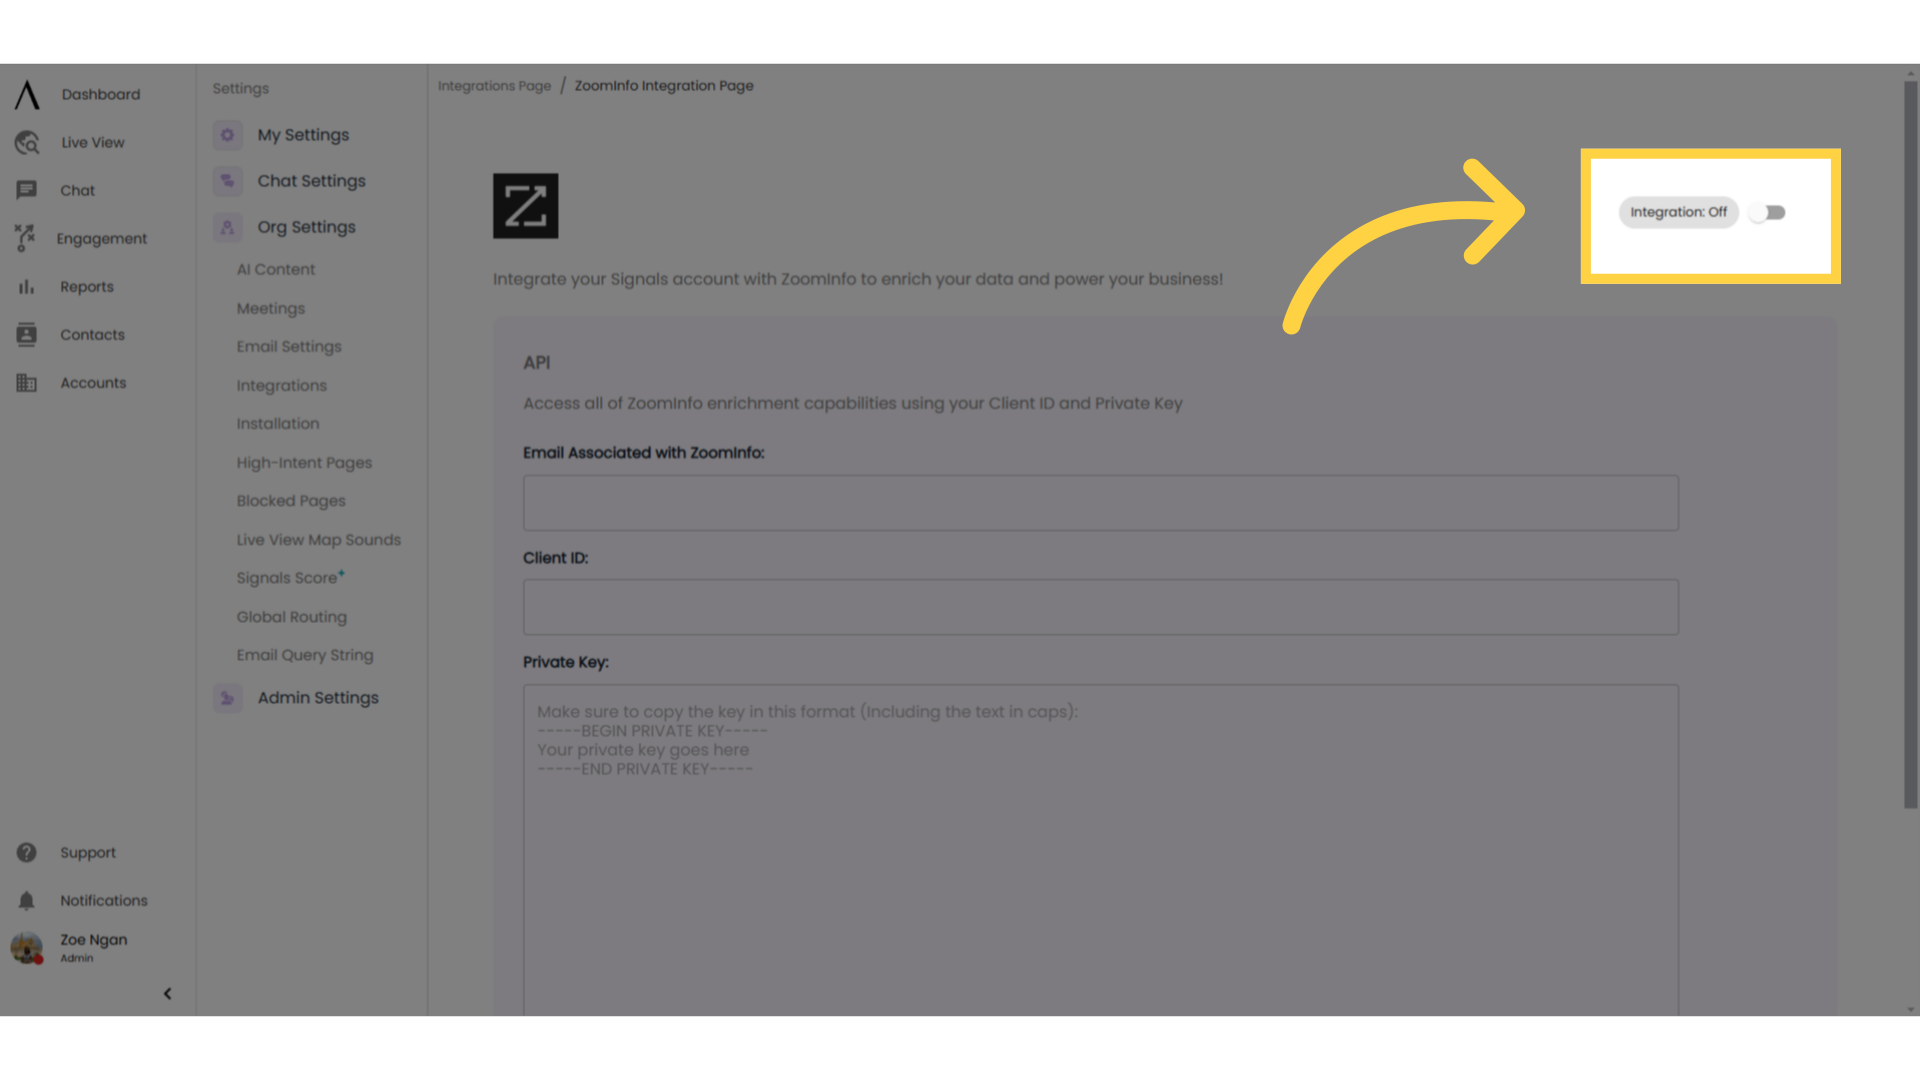Click the Integrations Page breadcrumb link

pos(495,84)
